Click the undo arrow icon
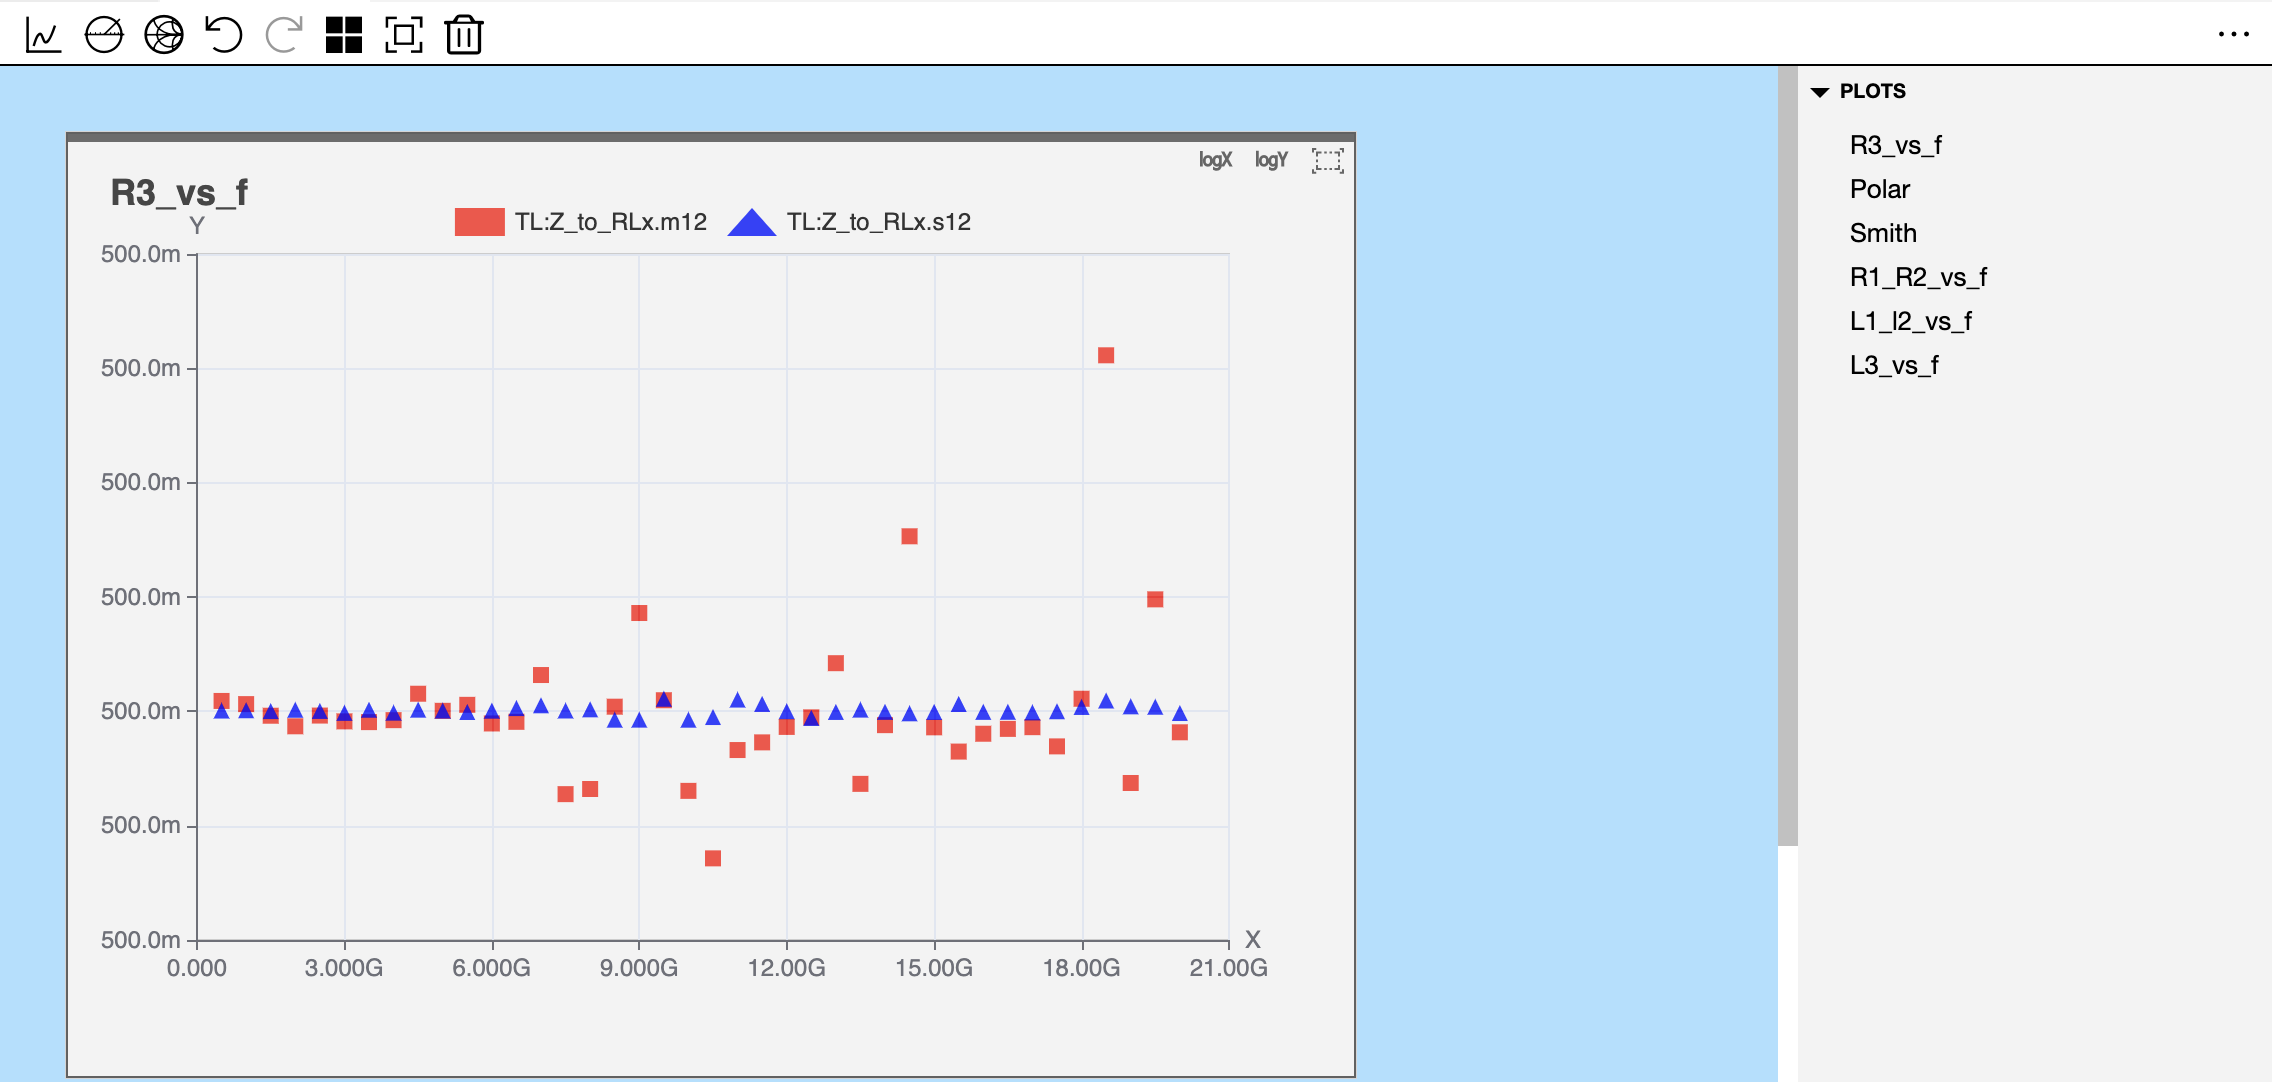This screenshot has height=1082, width=2272. tap(224, 35)
